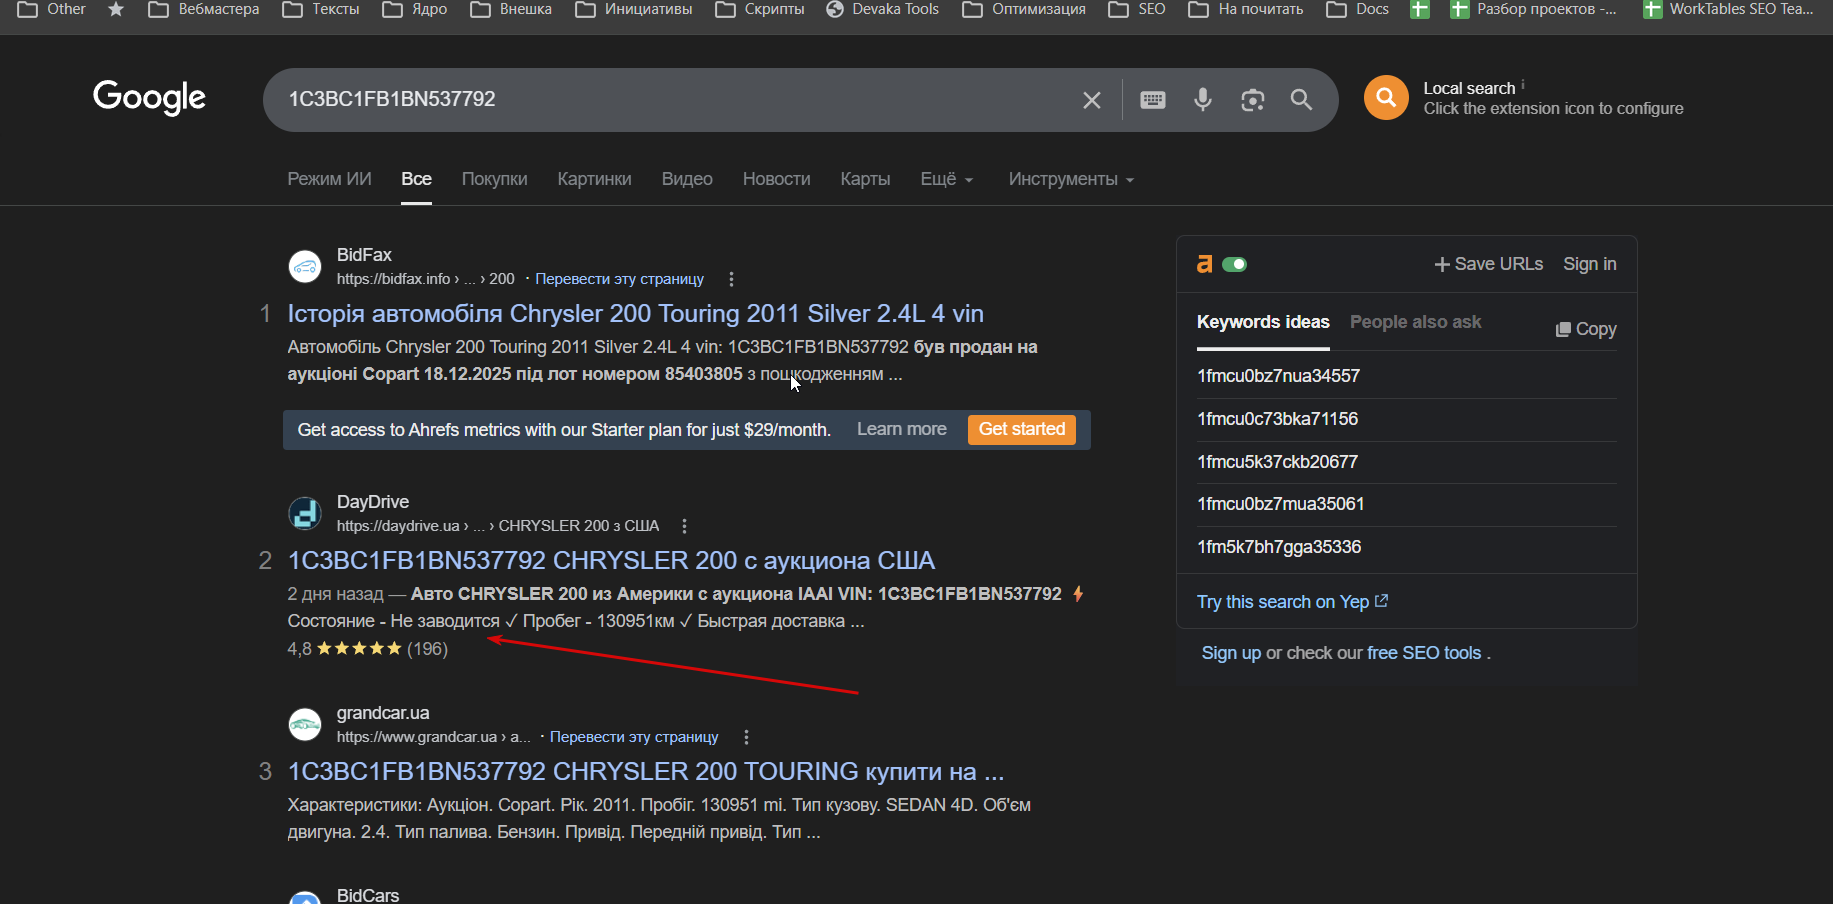Focus the Google search input field
The width and height of the screenshot is (1833, 904).
(x=675, y=100)
